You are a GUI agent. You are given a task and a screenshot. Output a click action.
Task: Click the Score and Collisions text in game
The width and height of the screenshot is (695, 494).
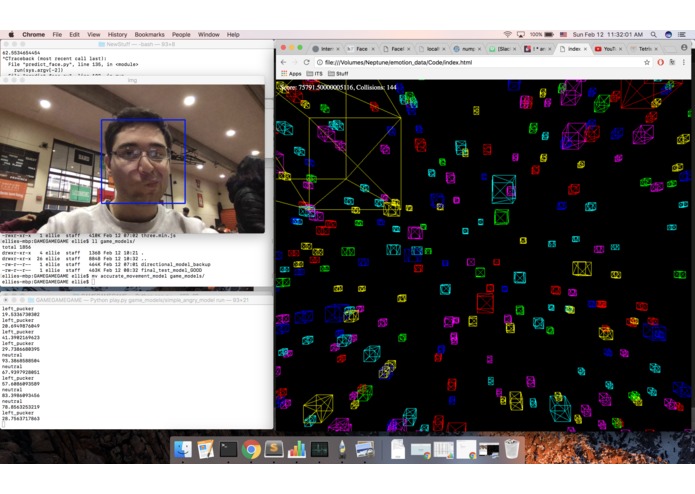[x=339, y=87]
